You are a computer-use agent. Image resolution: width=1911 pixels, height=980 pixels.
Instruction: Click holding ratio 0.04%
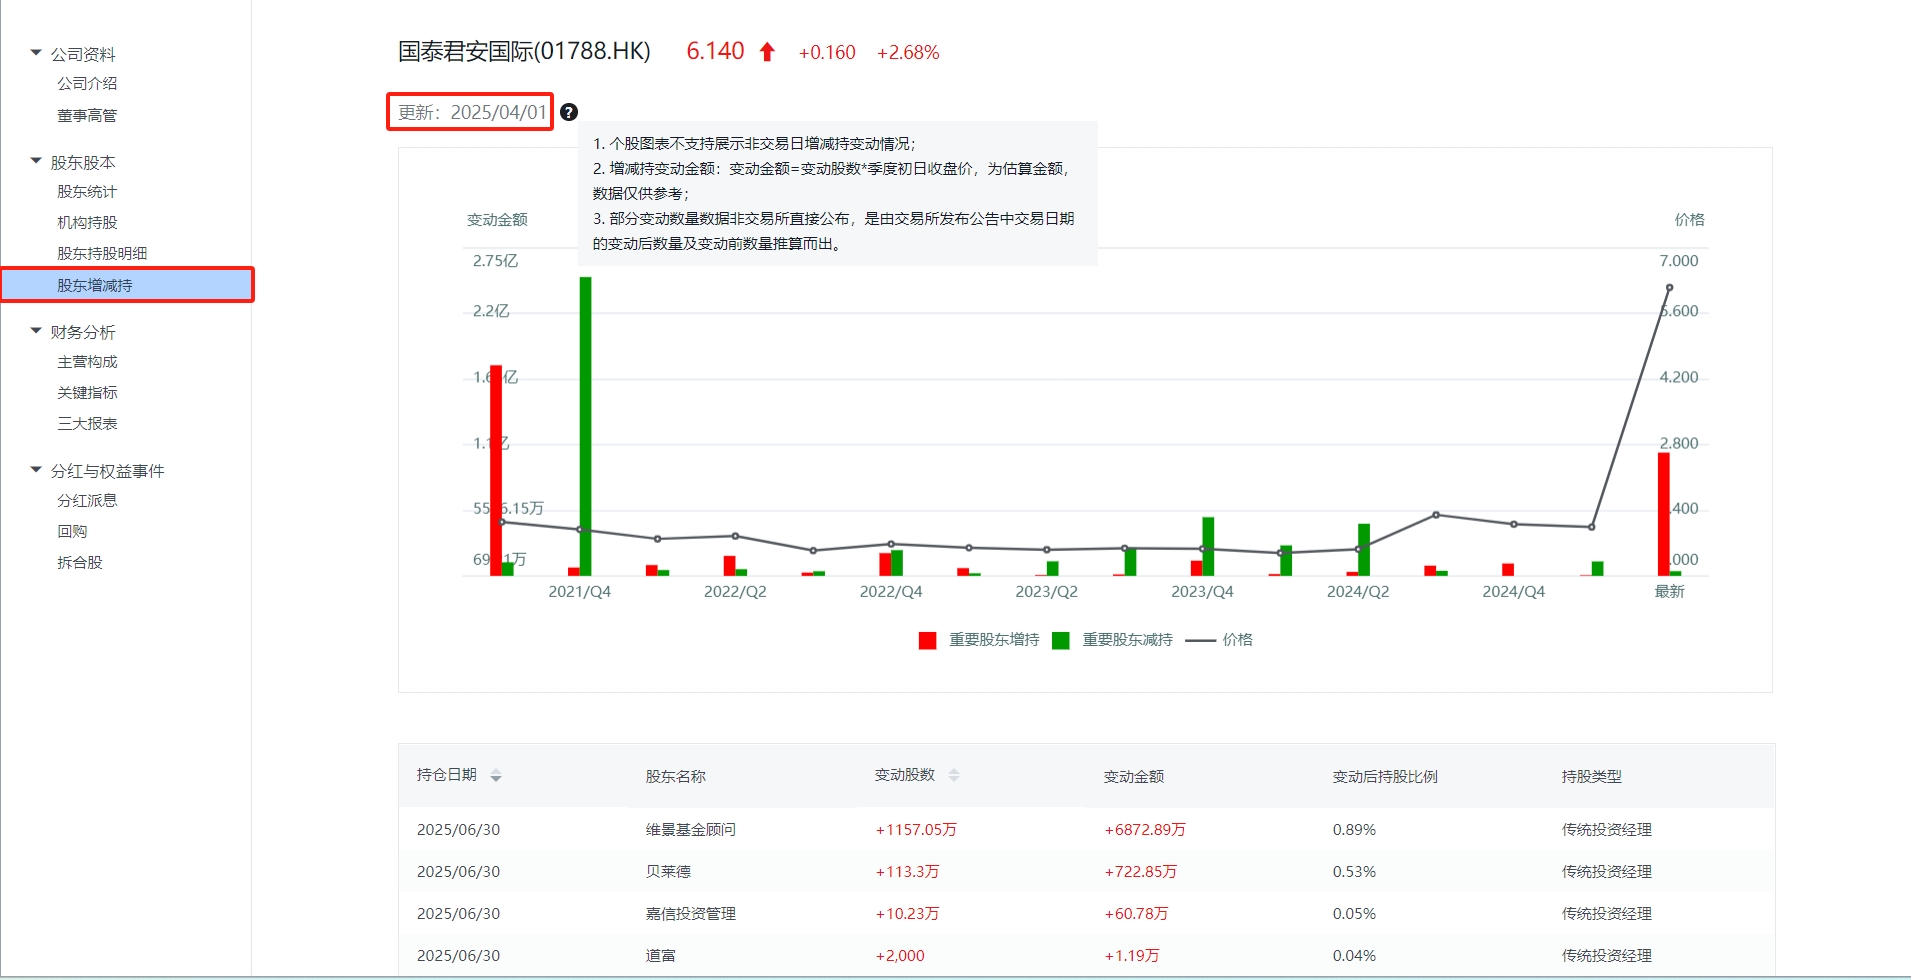1354,956
